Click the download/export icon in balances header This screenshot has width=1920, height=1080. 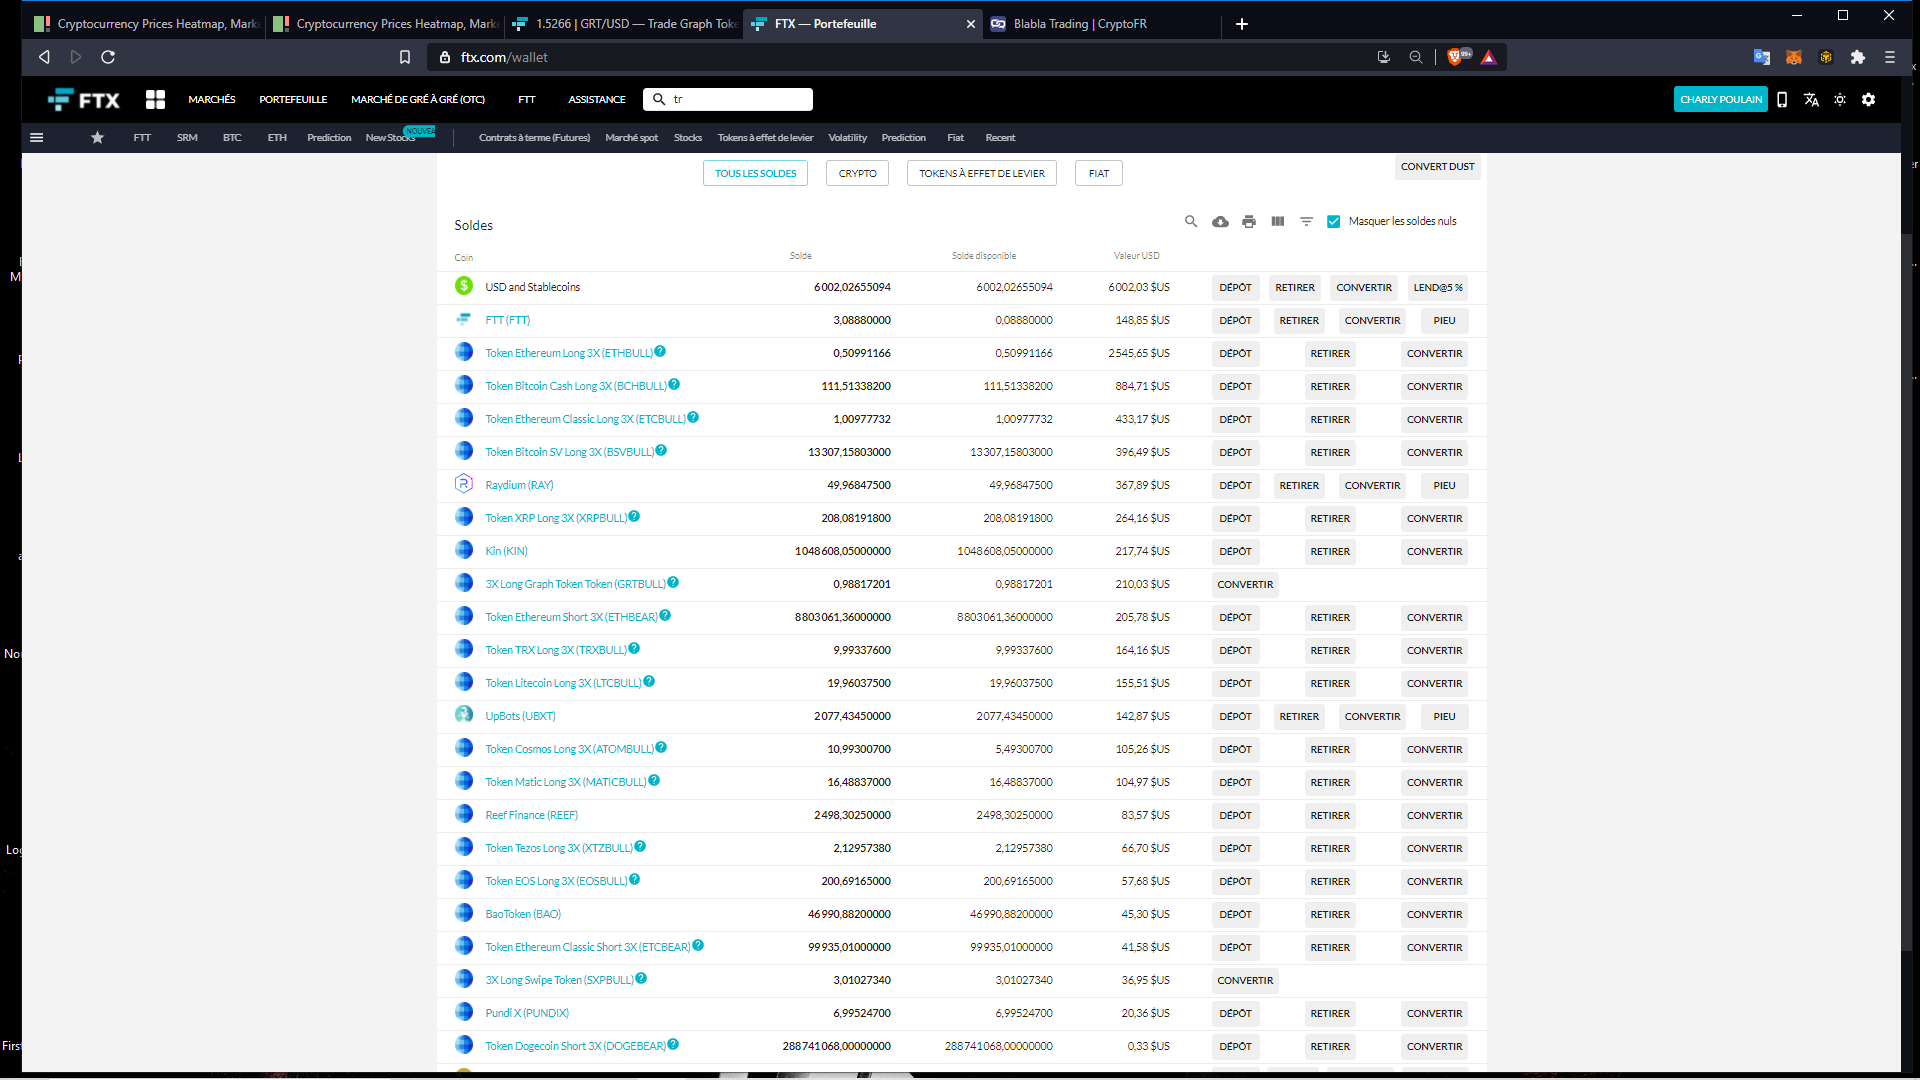(x=1220, y=220)
